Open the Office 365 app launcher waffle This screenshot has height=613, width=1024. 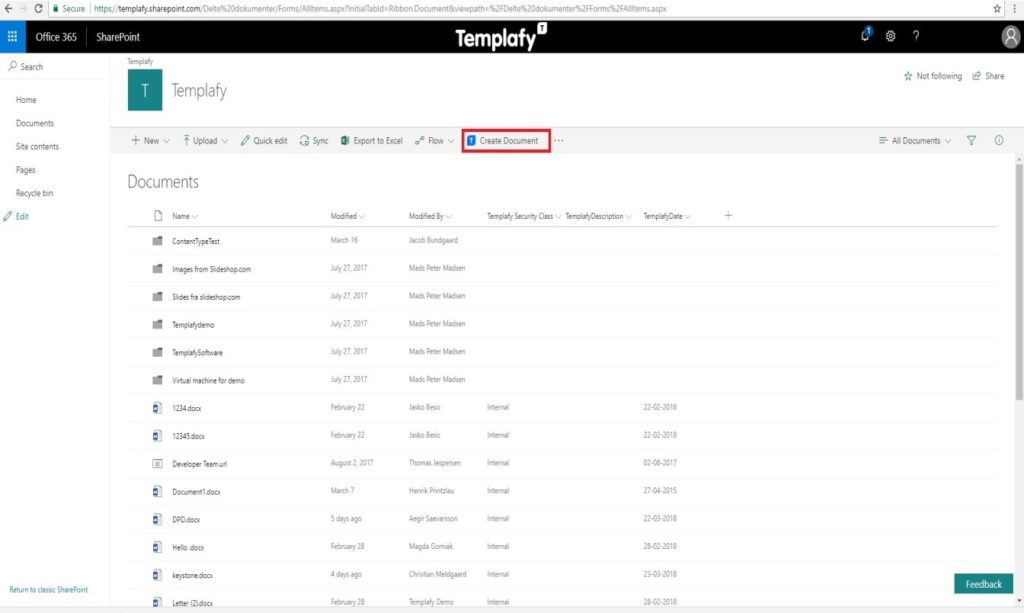[12, 37]
